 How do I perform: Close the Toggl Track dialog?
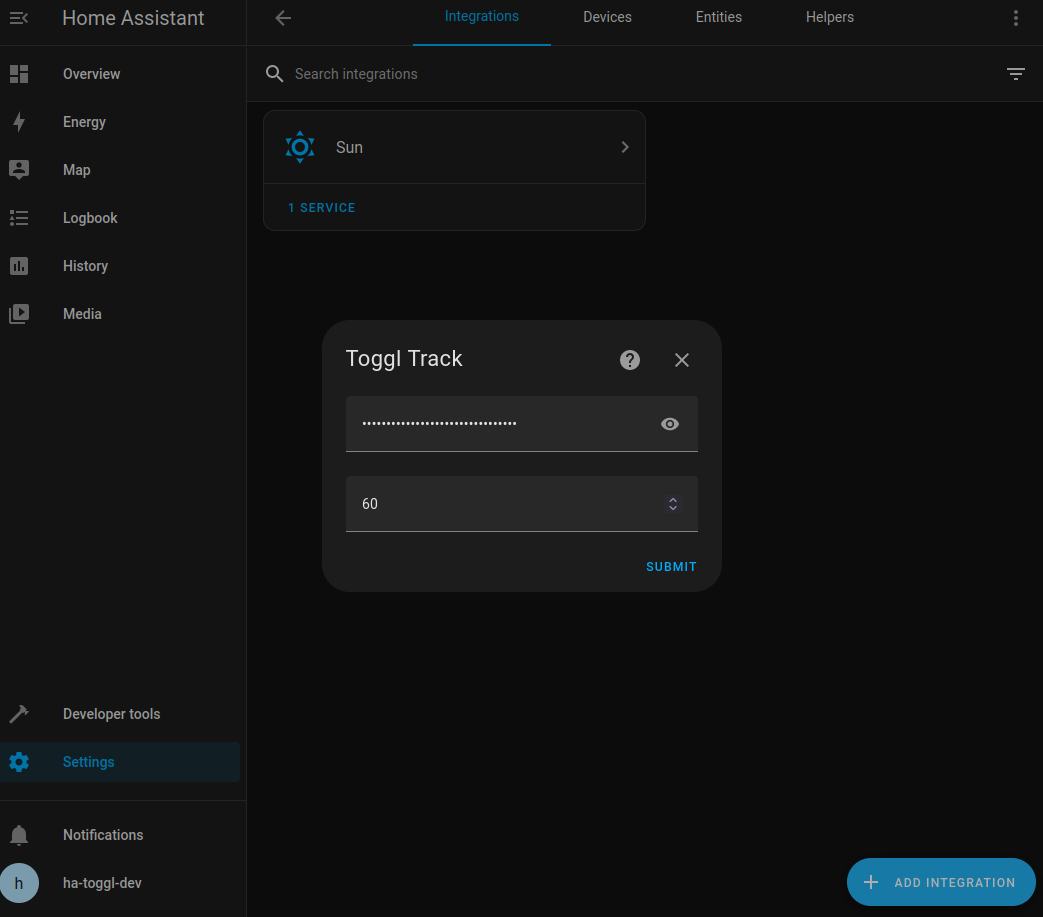(x=682, y=360)
